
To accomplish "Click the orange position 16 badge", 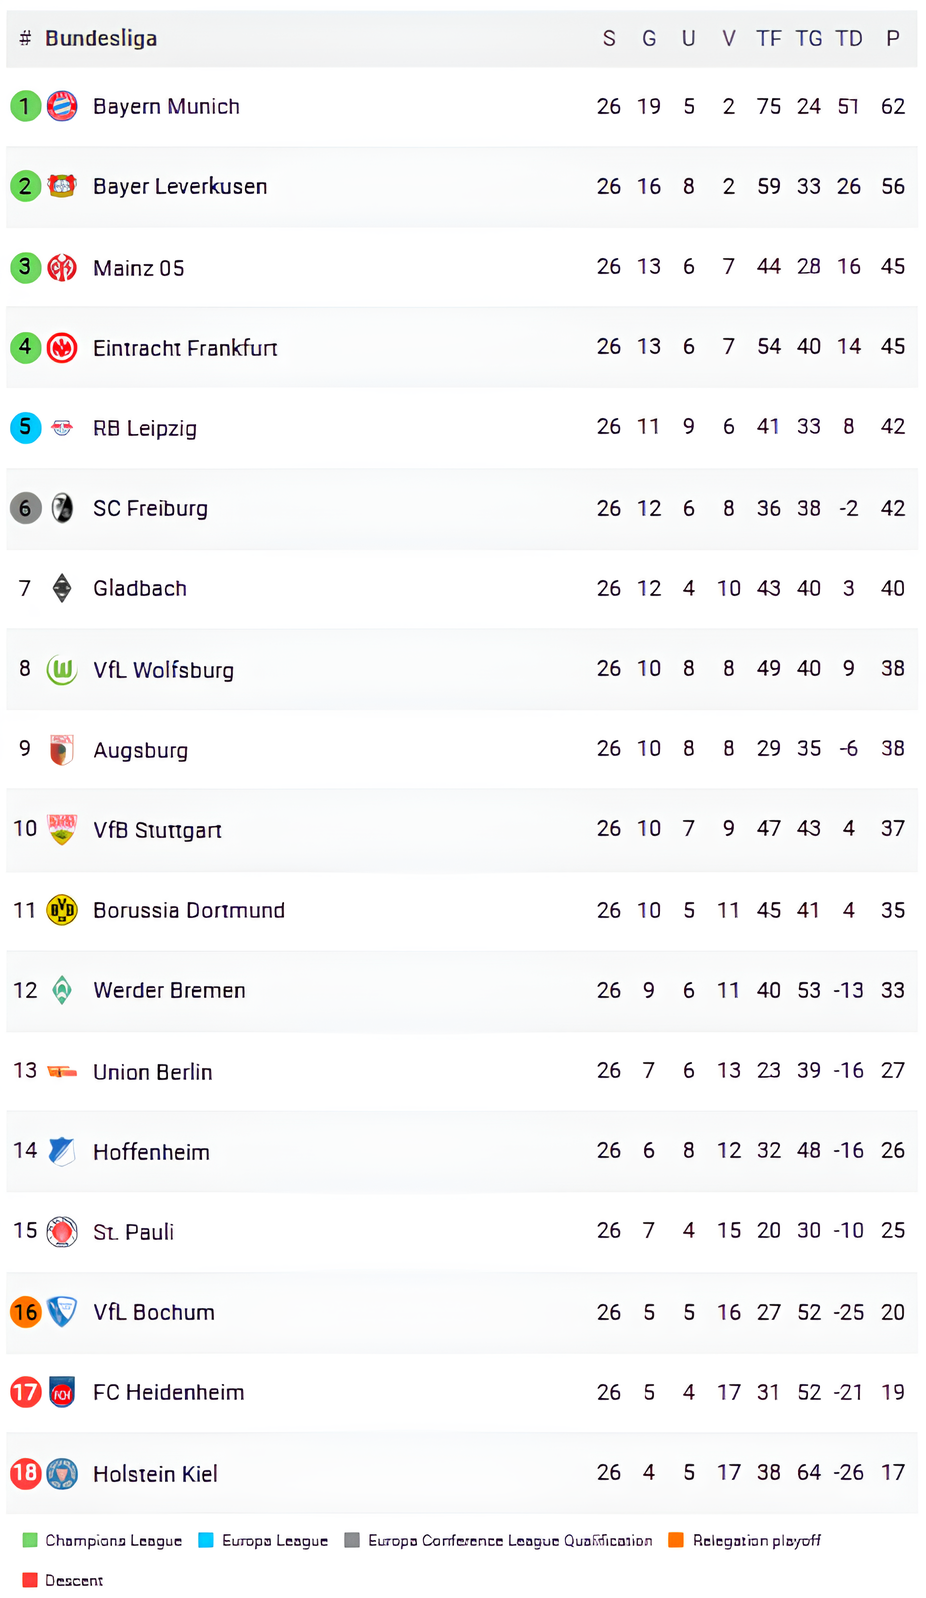I will click(x=25, y=1312).
